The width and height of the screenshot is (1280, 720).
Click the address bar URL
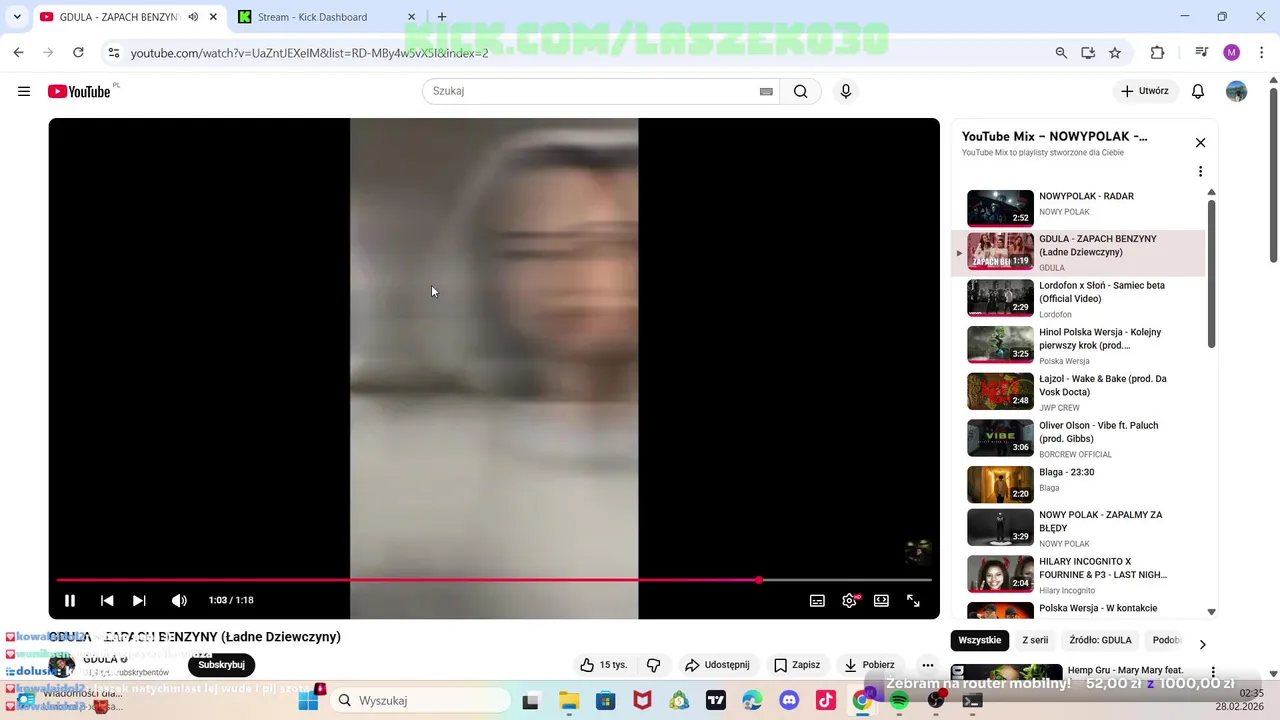pyautogui.click(x=310, y=53)
